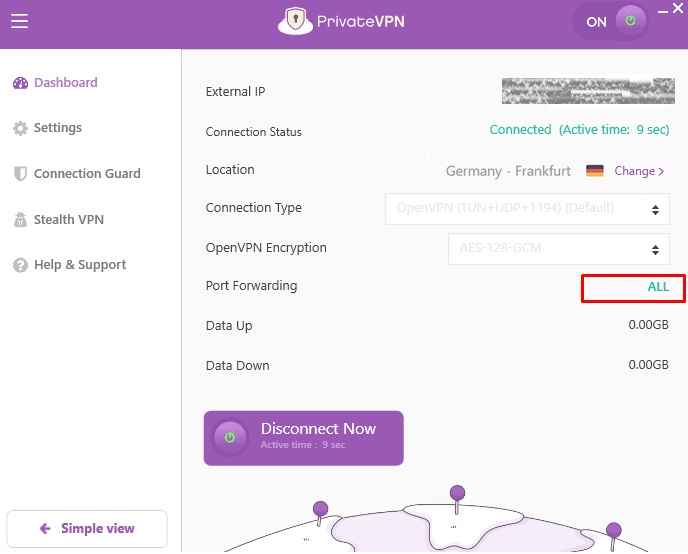The height and width of the screenshot is (554, 688).
Task: Click the left map pin
Action: coord(320,513)
